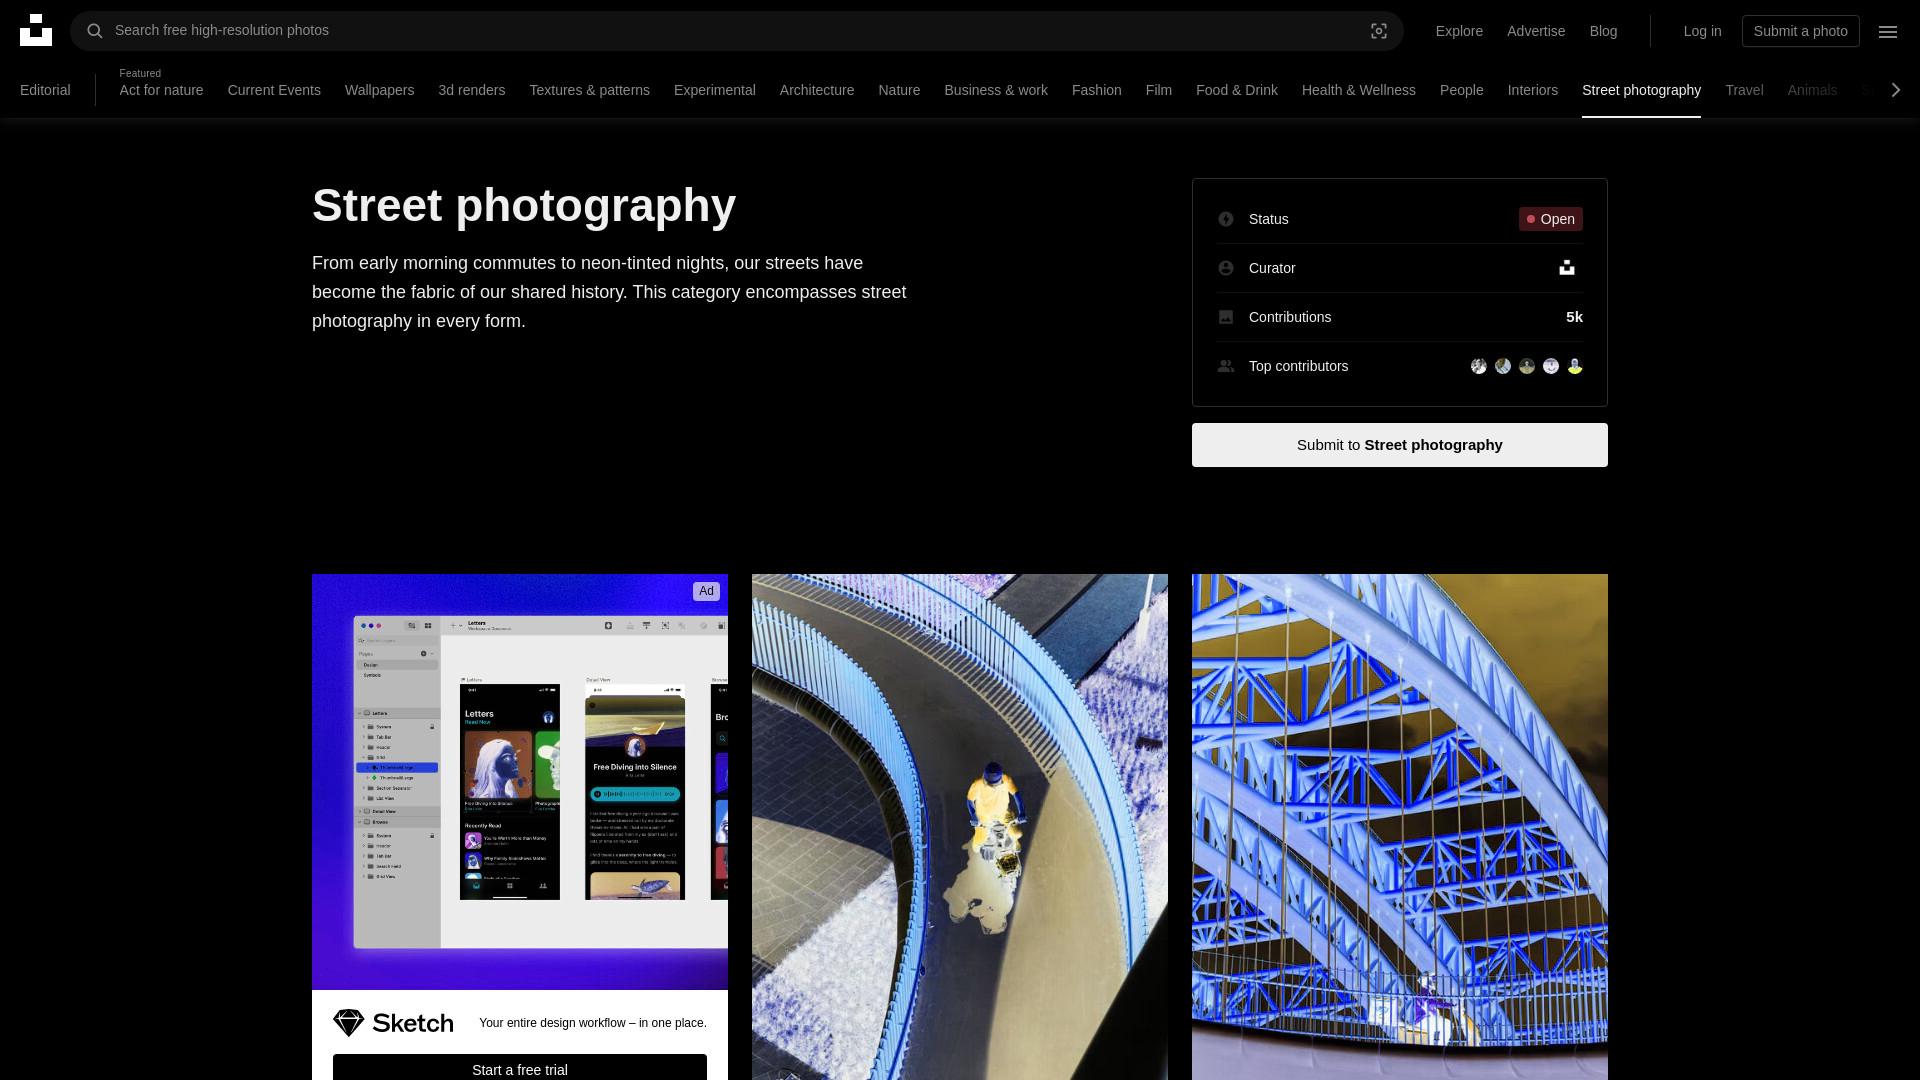The height and width of the screenshot is (1080, 1920).
Task: Open the cyclist on curved bridge photo
Action: click(960, 827)
